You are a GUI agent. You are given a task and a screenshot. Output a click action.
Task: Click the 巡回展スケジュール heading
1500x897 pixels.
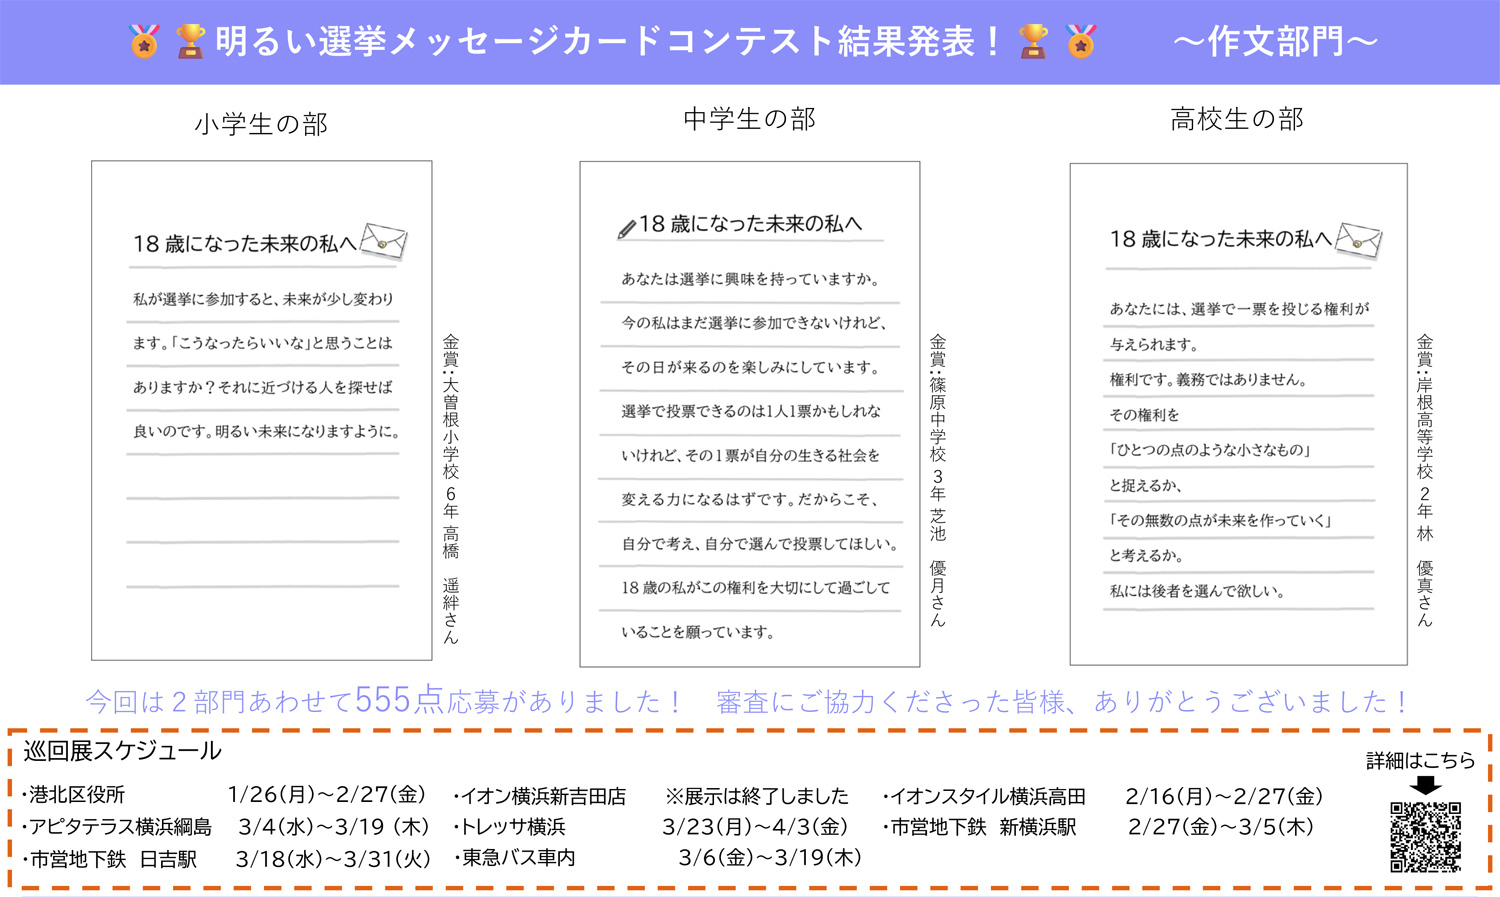122,751
